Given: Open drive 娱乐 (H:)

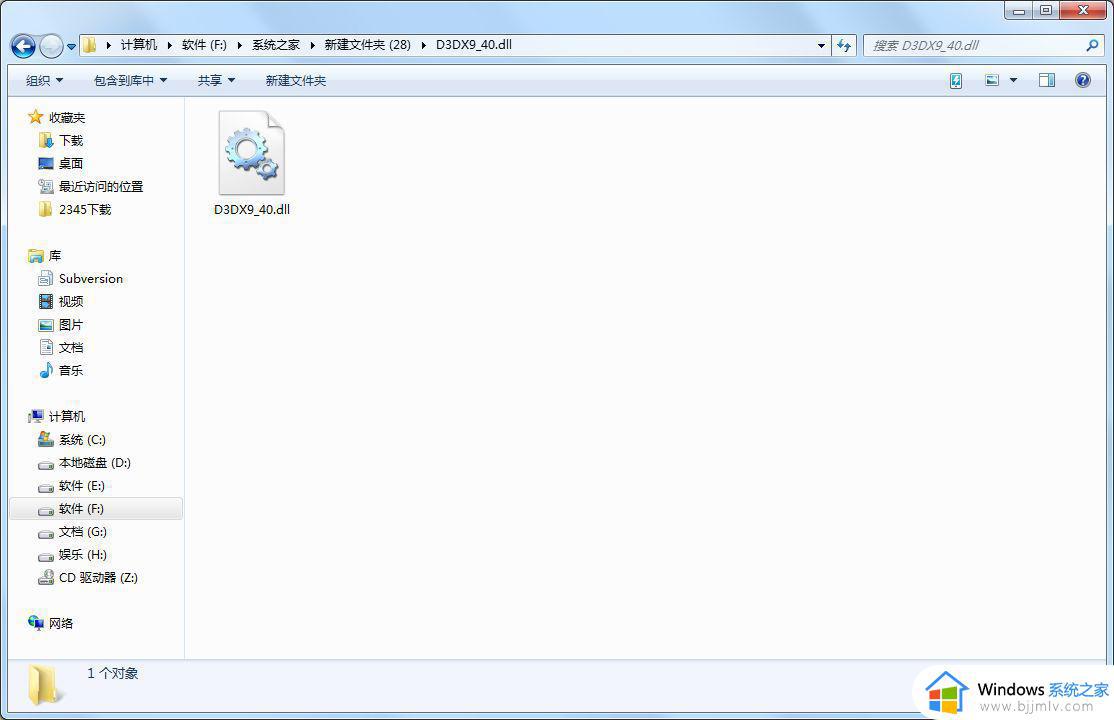Looking at the screenshot, I should click(82, 554).
